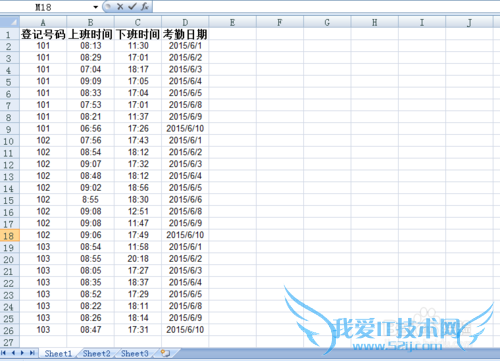Switch to the Sheet3 tab
The height and width of the screenshot is (361, 500).
[135, 353]
